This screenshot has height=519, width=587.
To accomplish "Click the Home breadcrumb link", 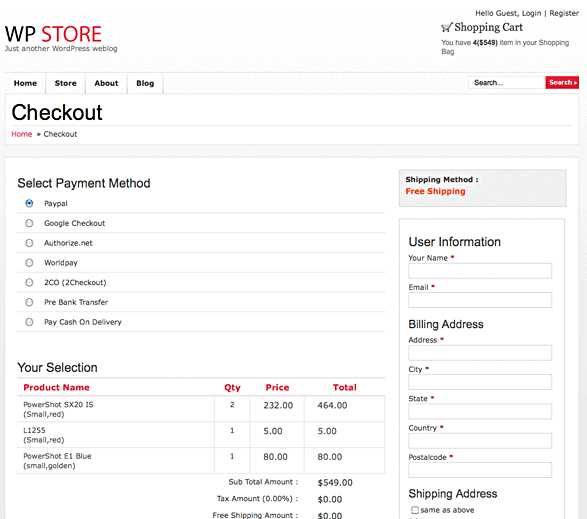I will pos(22,134).
